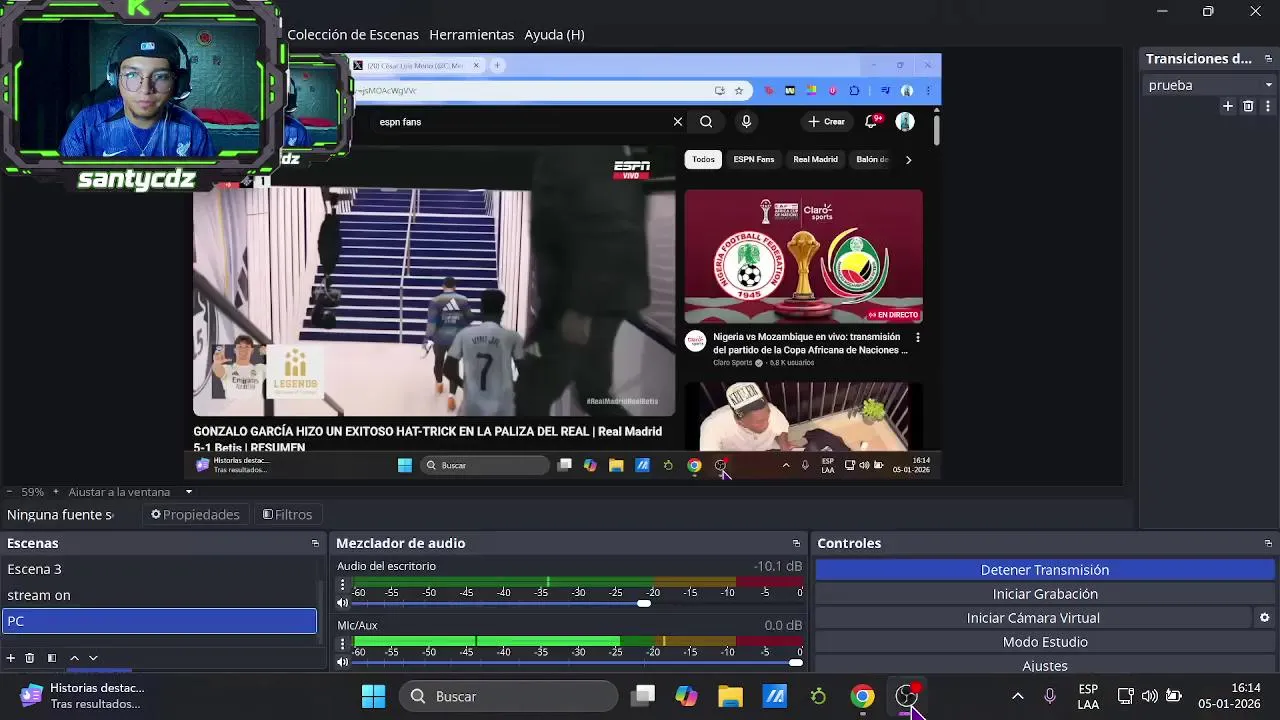Open Mic/Aux three-dot options menu

[343, 644]
